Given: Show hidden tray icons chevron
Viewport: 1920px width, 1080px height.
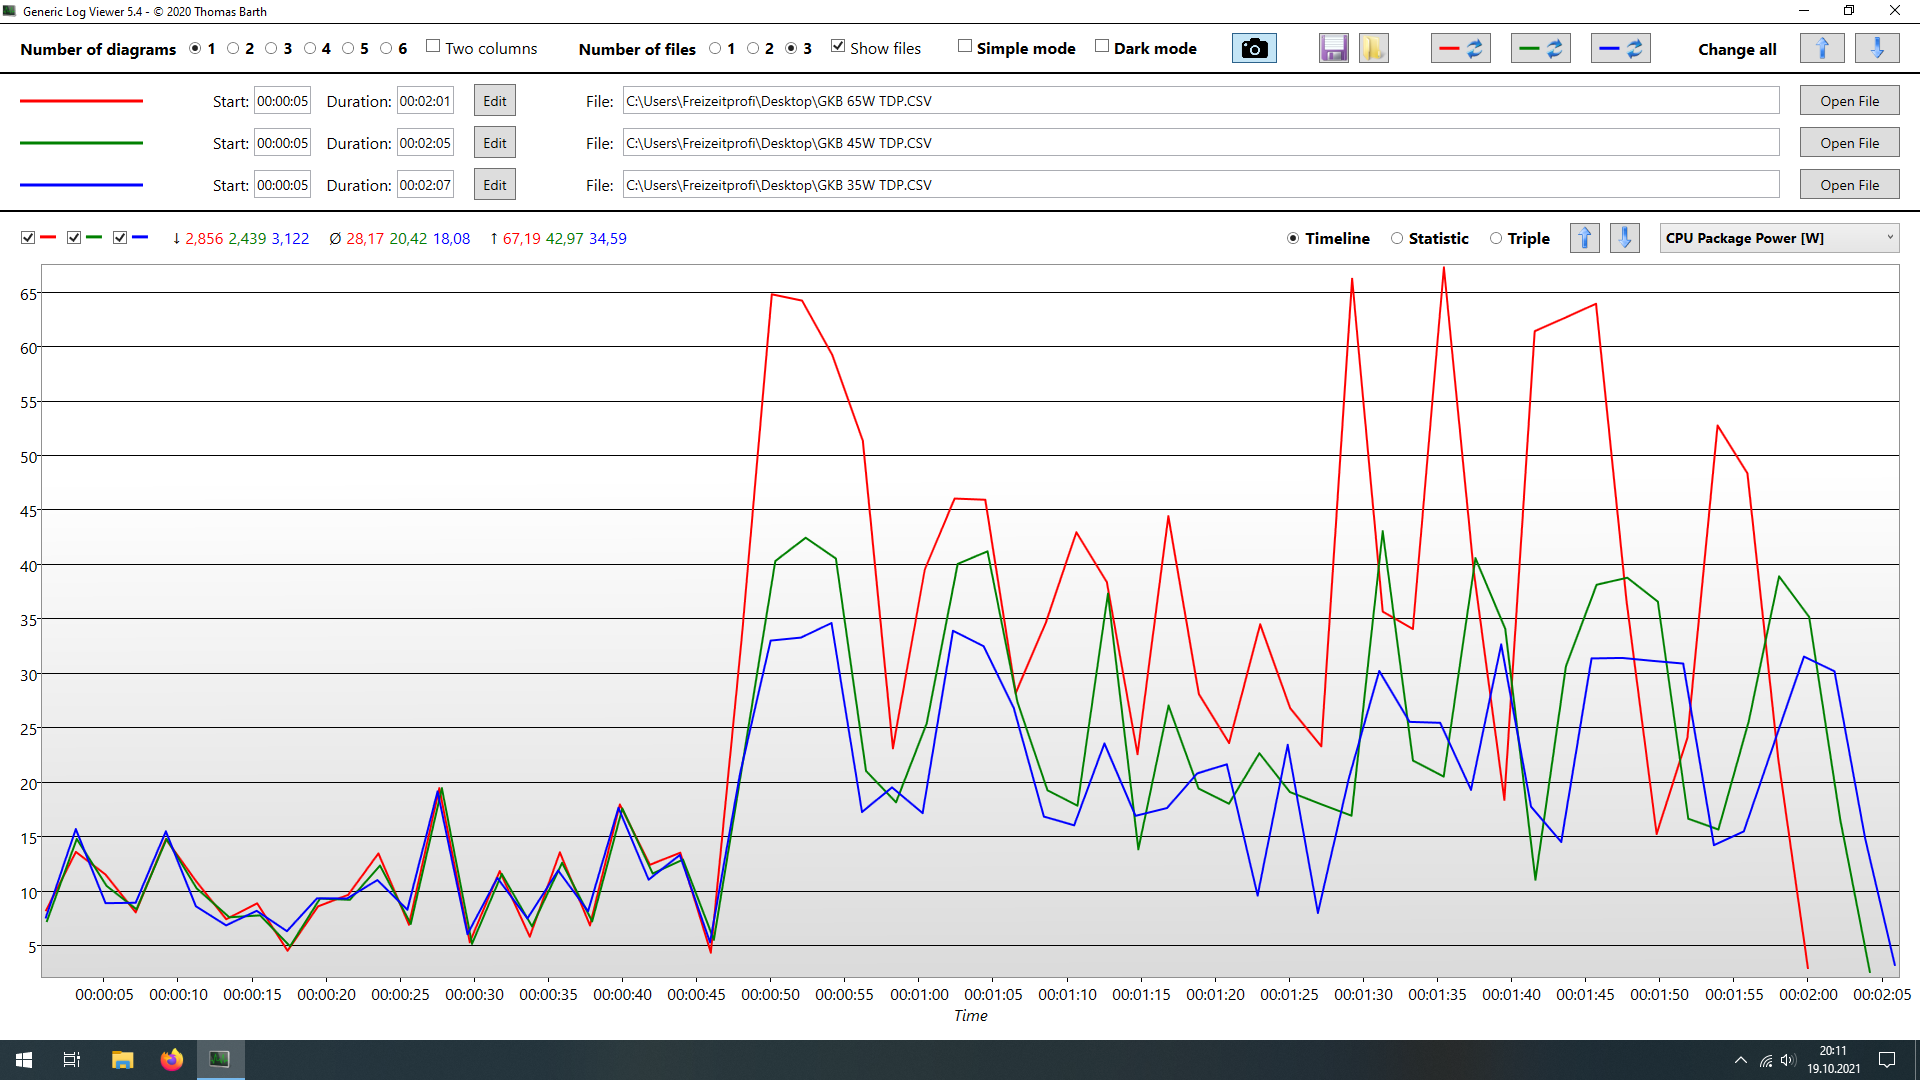Looking at the screenshot, I should (x=1741, y=1060).
